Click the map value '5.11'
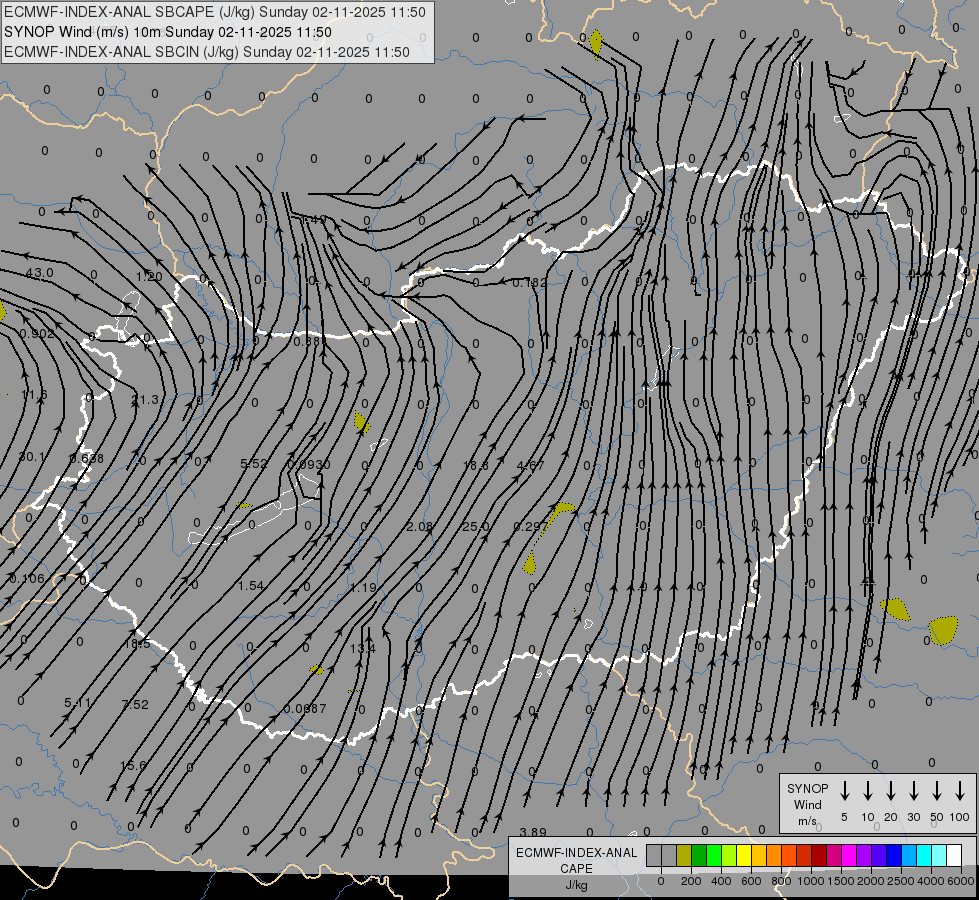This screenshot has width=979, height=900. click(77, 703)
